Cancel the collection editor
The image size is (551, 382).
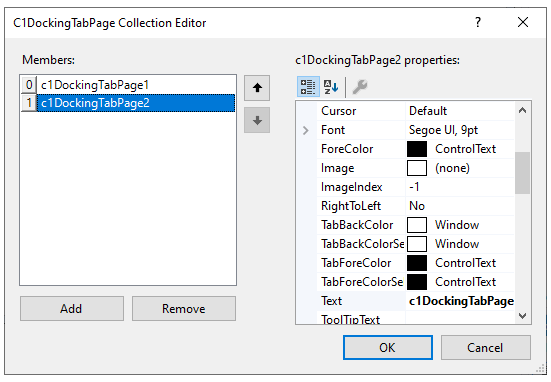coord(486,348)
